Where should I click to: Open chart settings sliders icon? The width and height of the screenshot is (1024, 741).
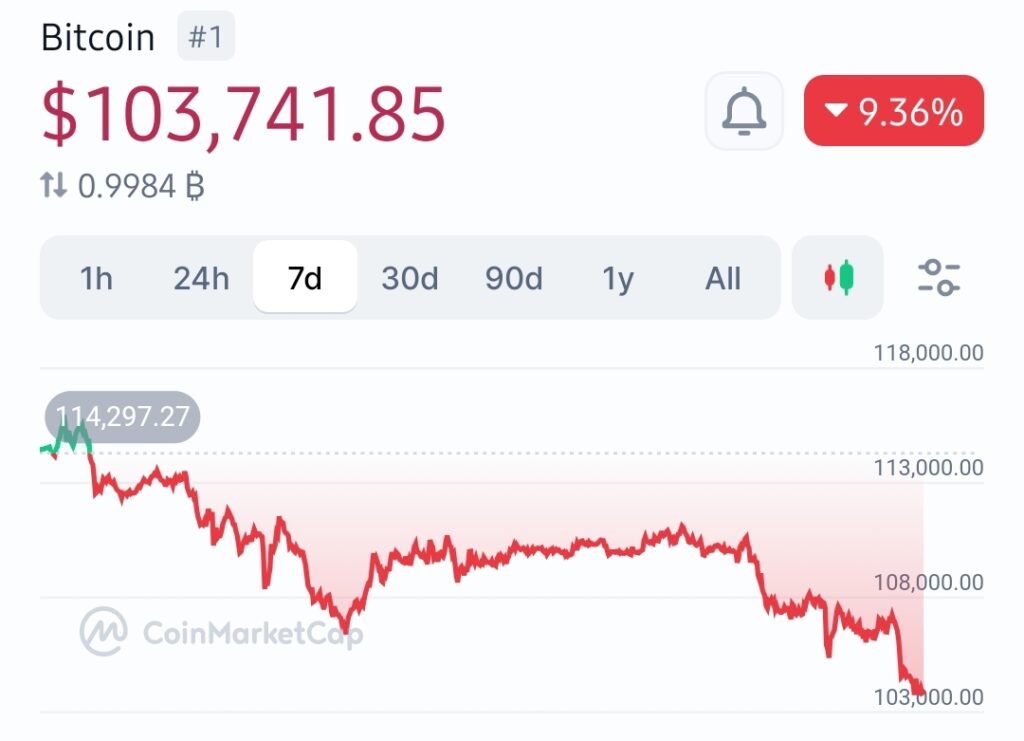pos(939,277)
